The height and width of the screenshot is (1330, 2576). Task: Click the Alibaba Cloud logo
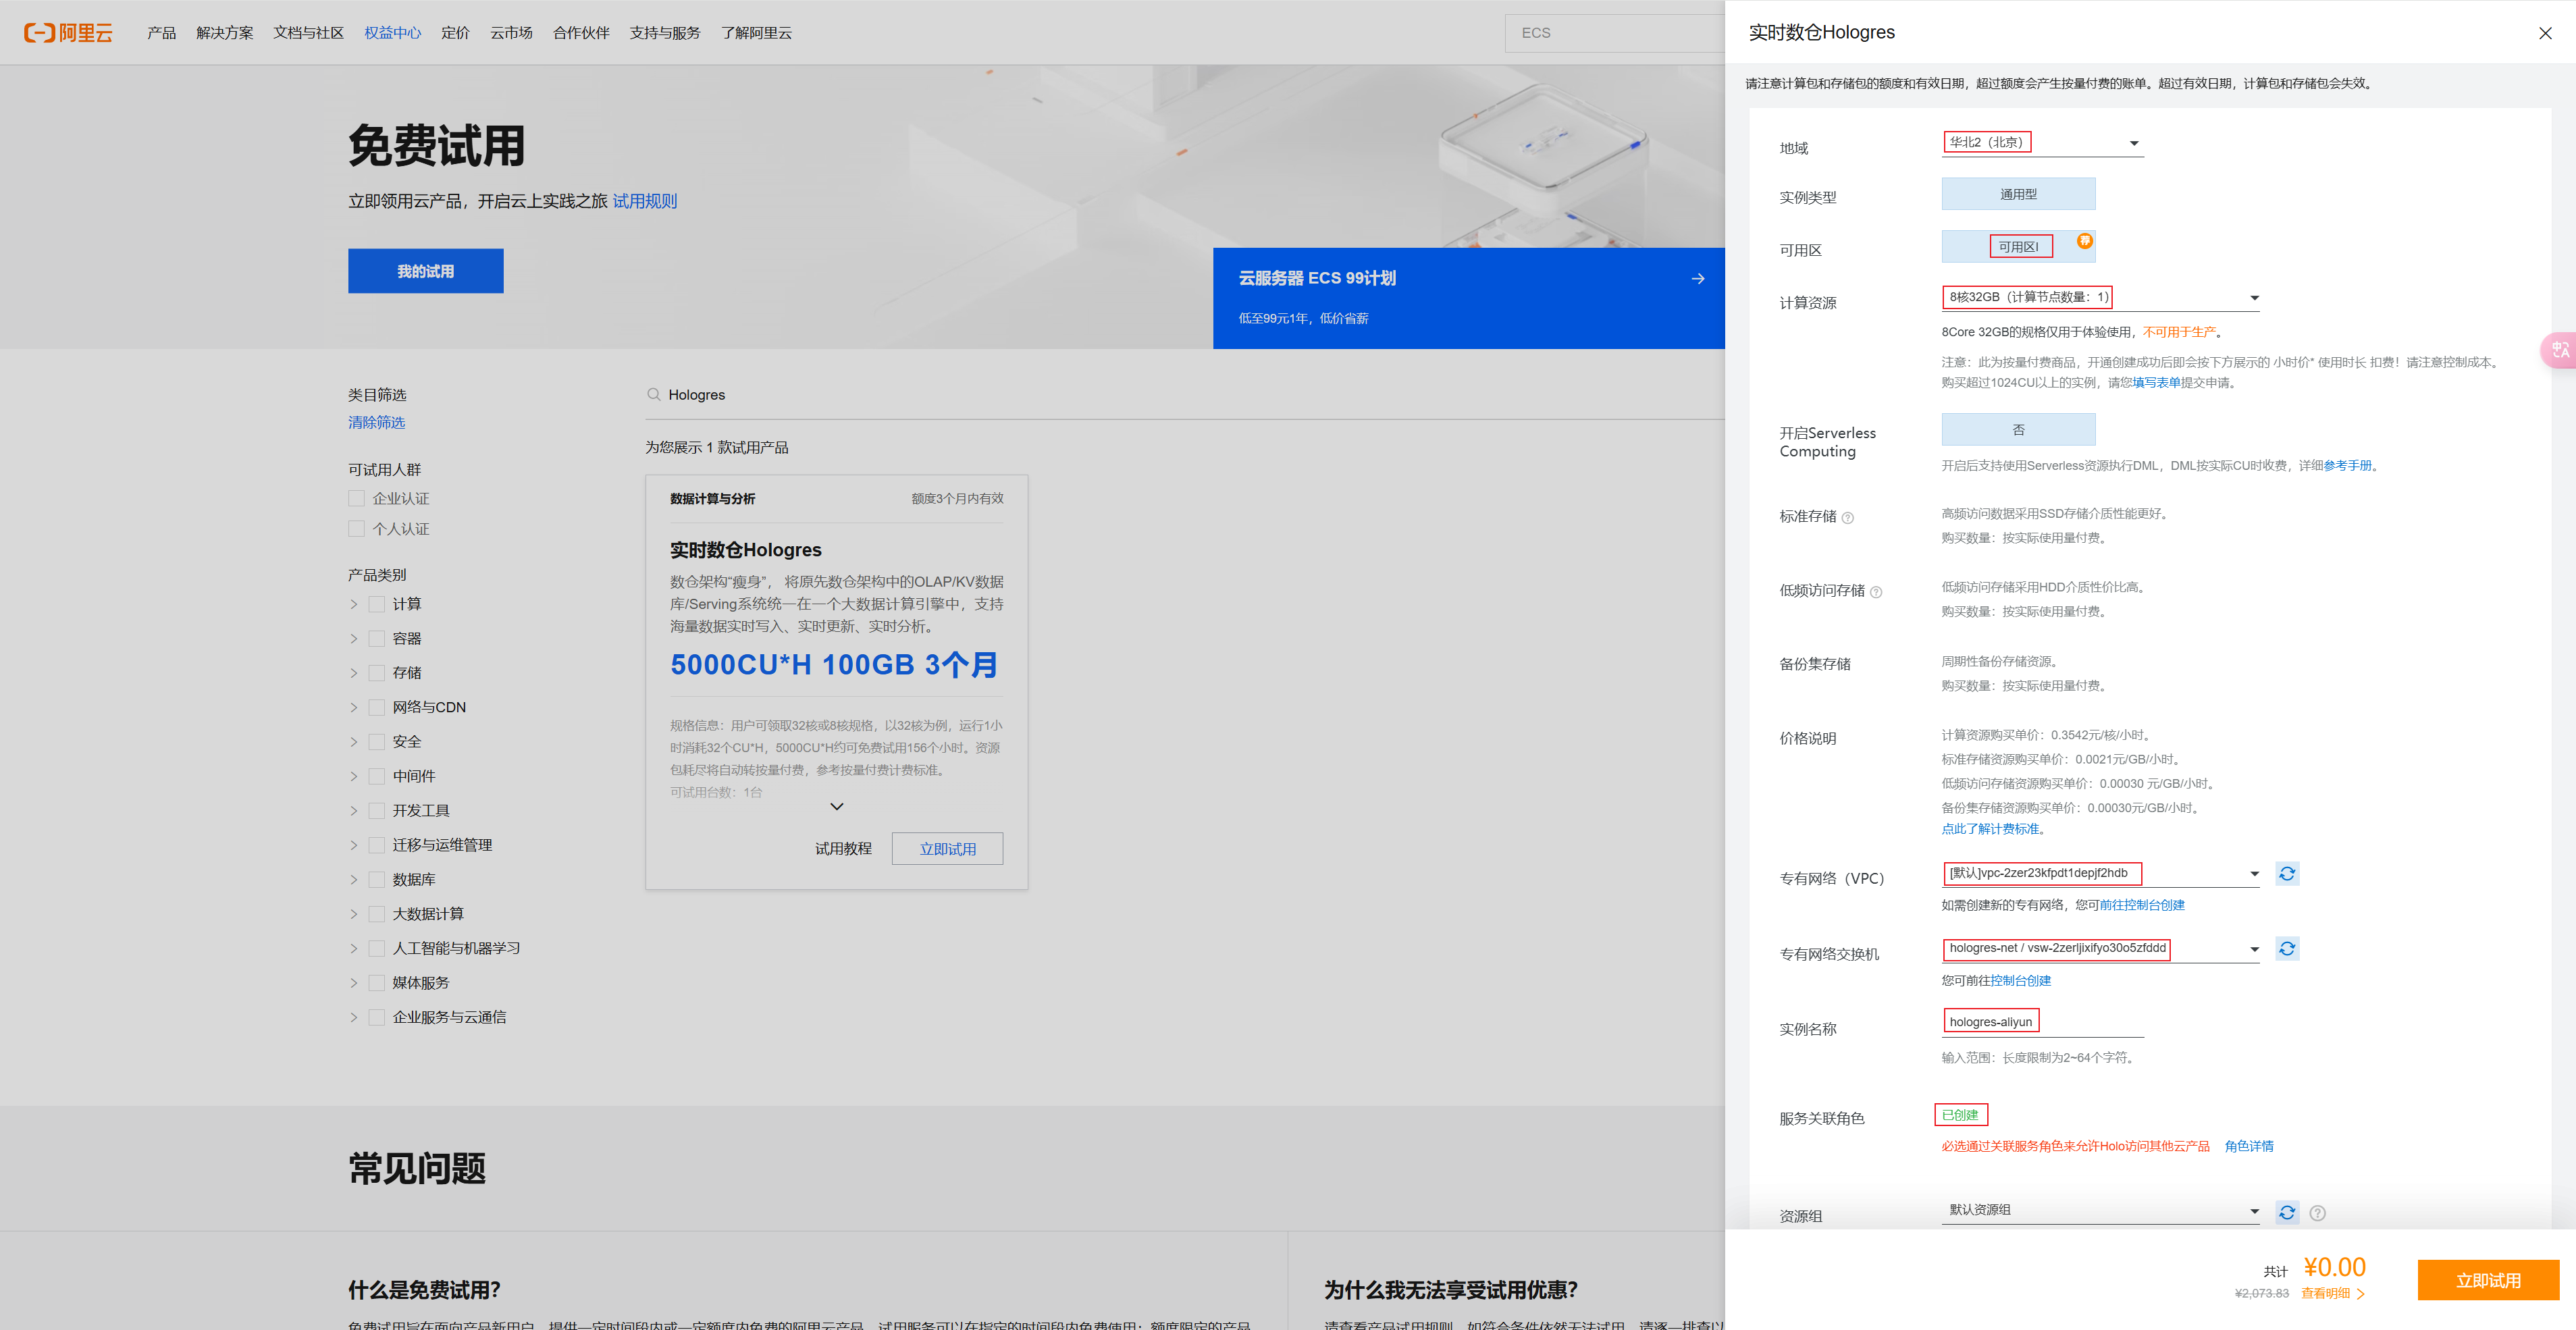coord(68,33)
